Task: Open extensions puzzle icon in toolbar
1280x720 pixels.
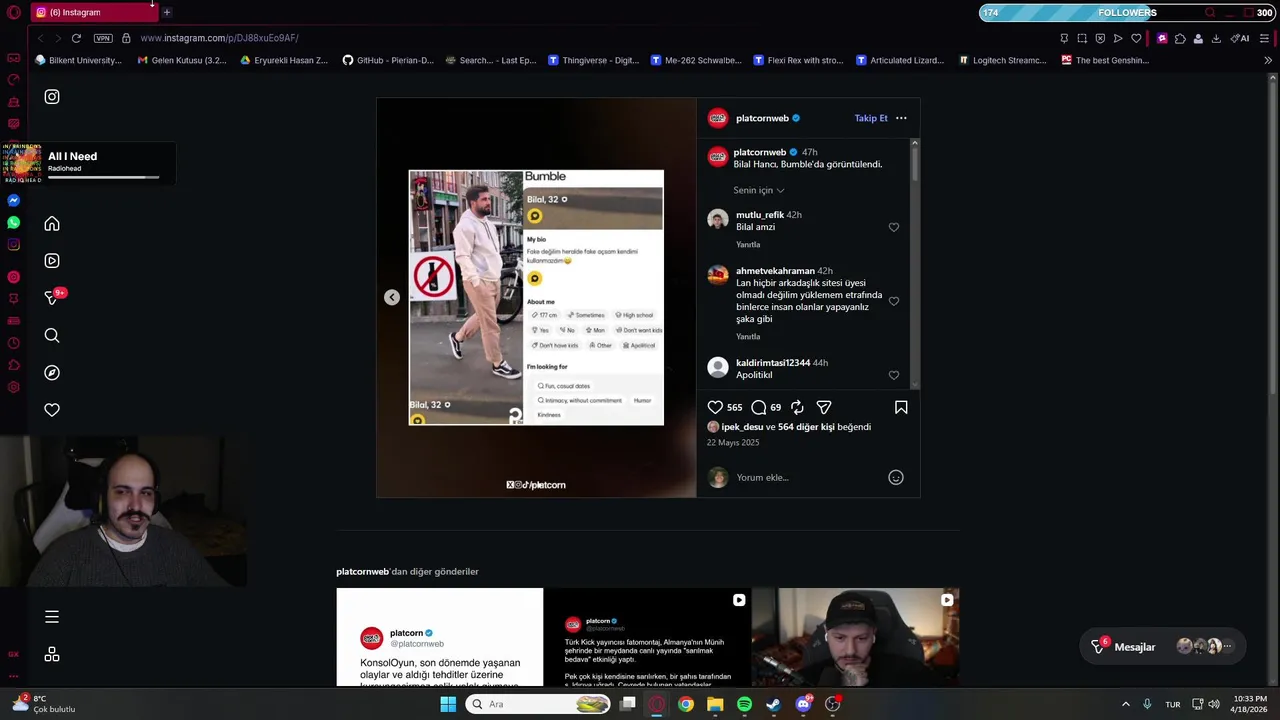Action: pos(1180,38)
